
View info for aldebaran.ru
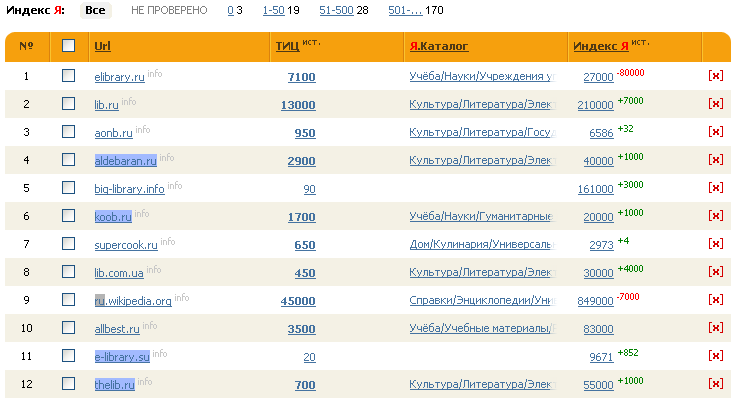pyautogui.click(x=166, y=157)
